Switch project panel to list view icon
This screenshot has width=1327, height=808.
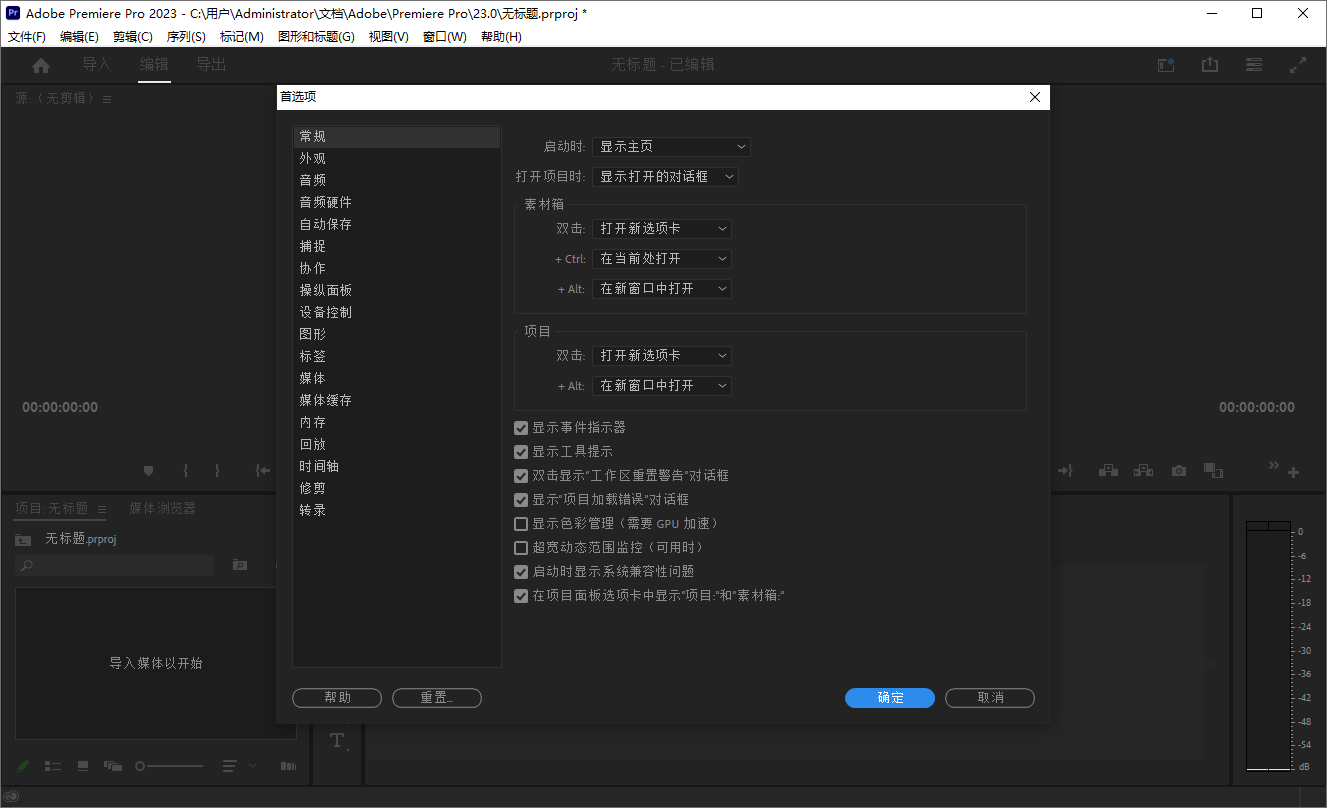(x=52, y=765)
